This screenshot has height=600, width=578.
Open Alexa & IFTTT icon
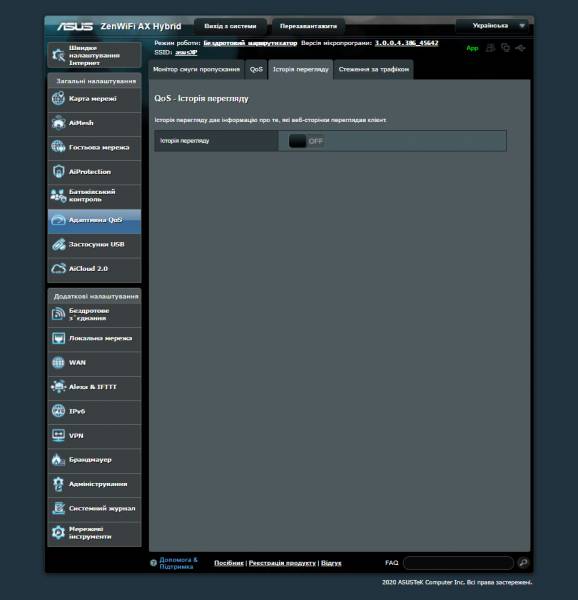point(58,387)
